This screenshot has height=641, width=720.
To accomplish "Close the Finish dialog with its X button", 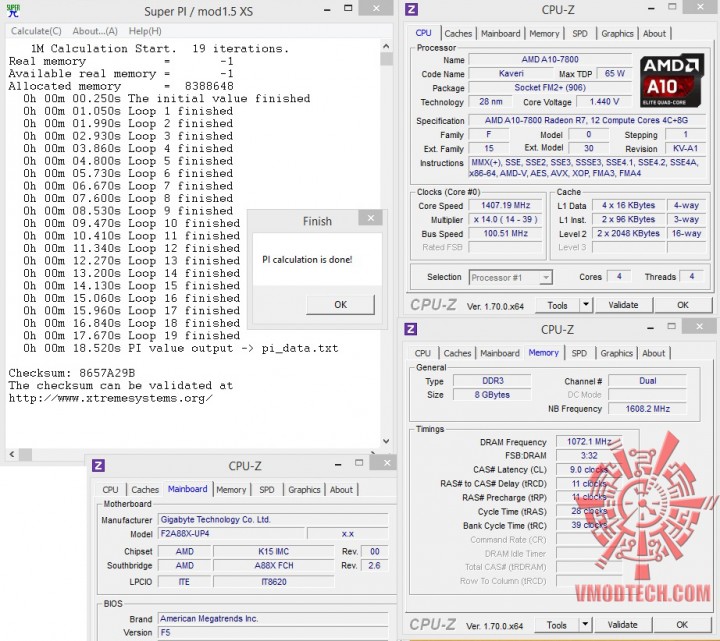I will [371, 218].
